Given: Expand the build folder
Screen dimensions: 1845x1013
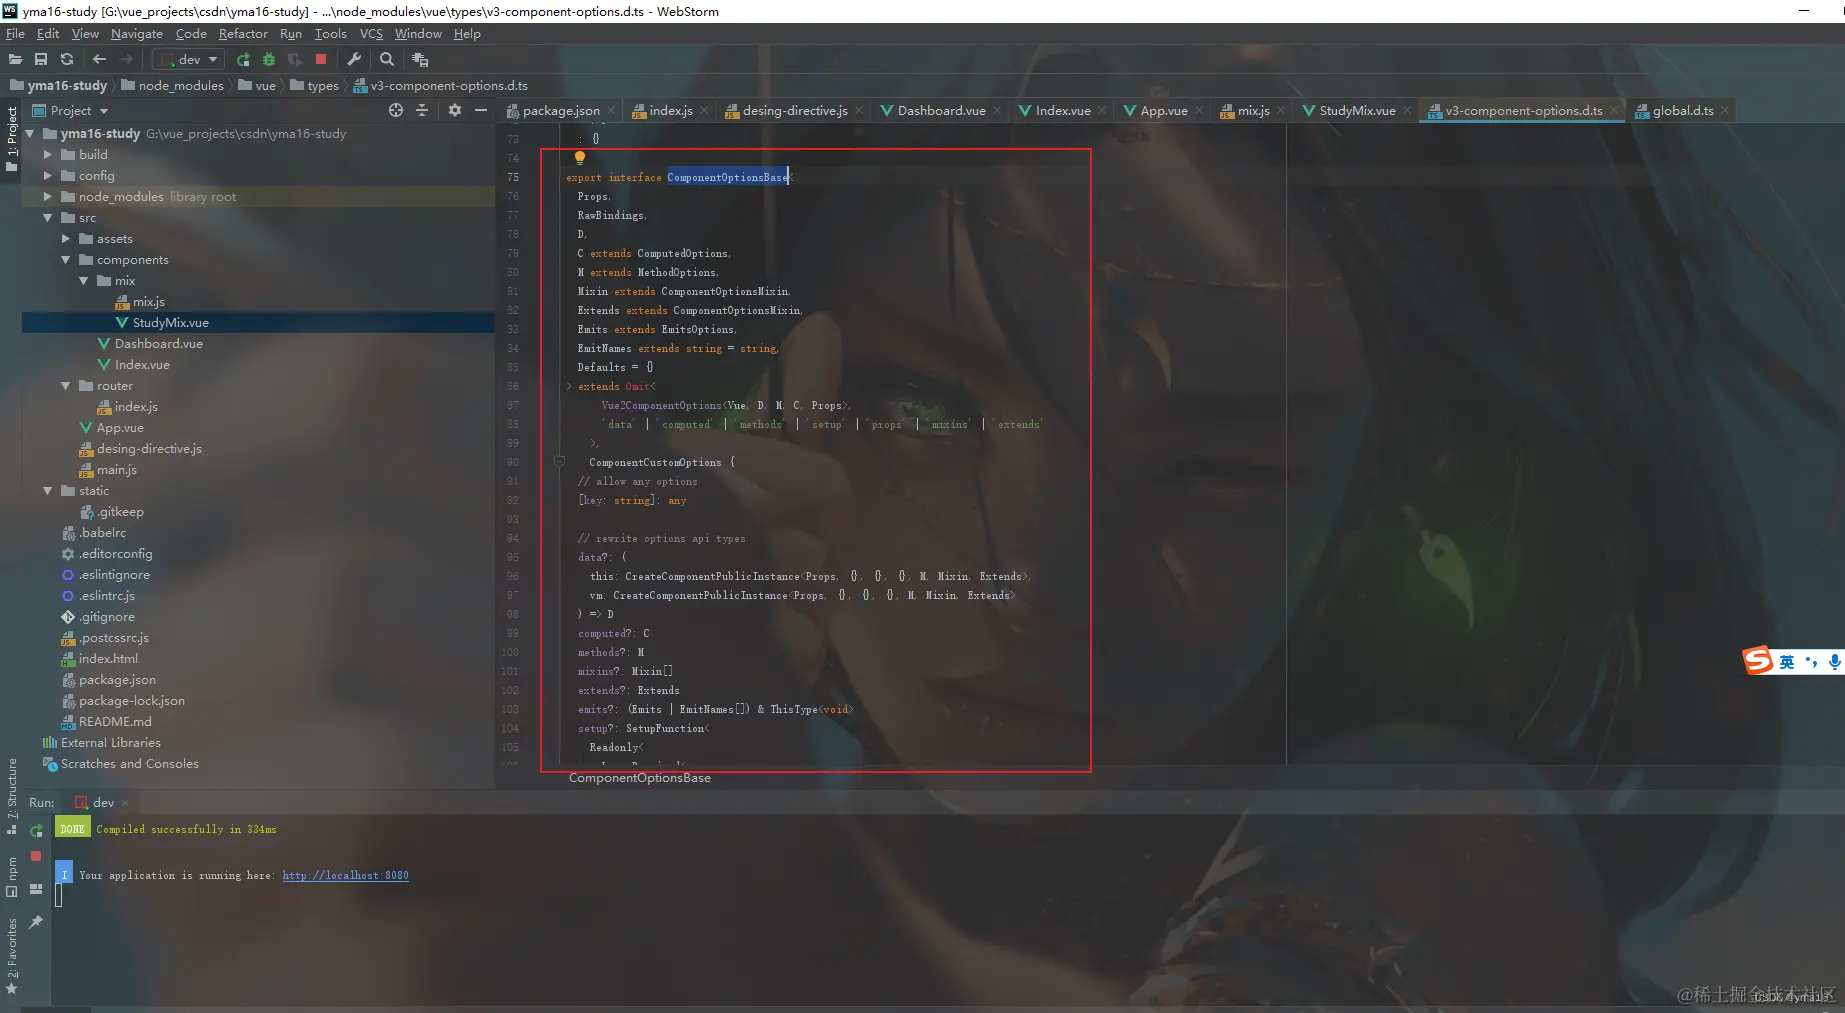Looking at the screenshot, I should pyautogui.click(x=47, y=155).
